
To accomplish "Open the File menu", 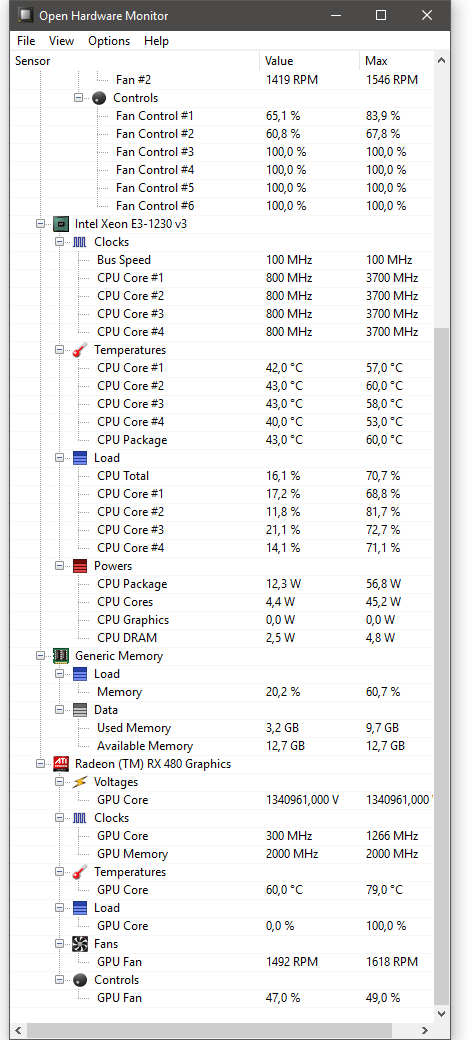I will (26, 40).
